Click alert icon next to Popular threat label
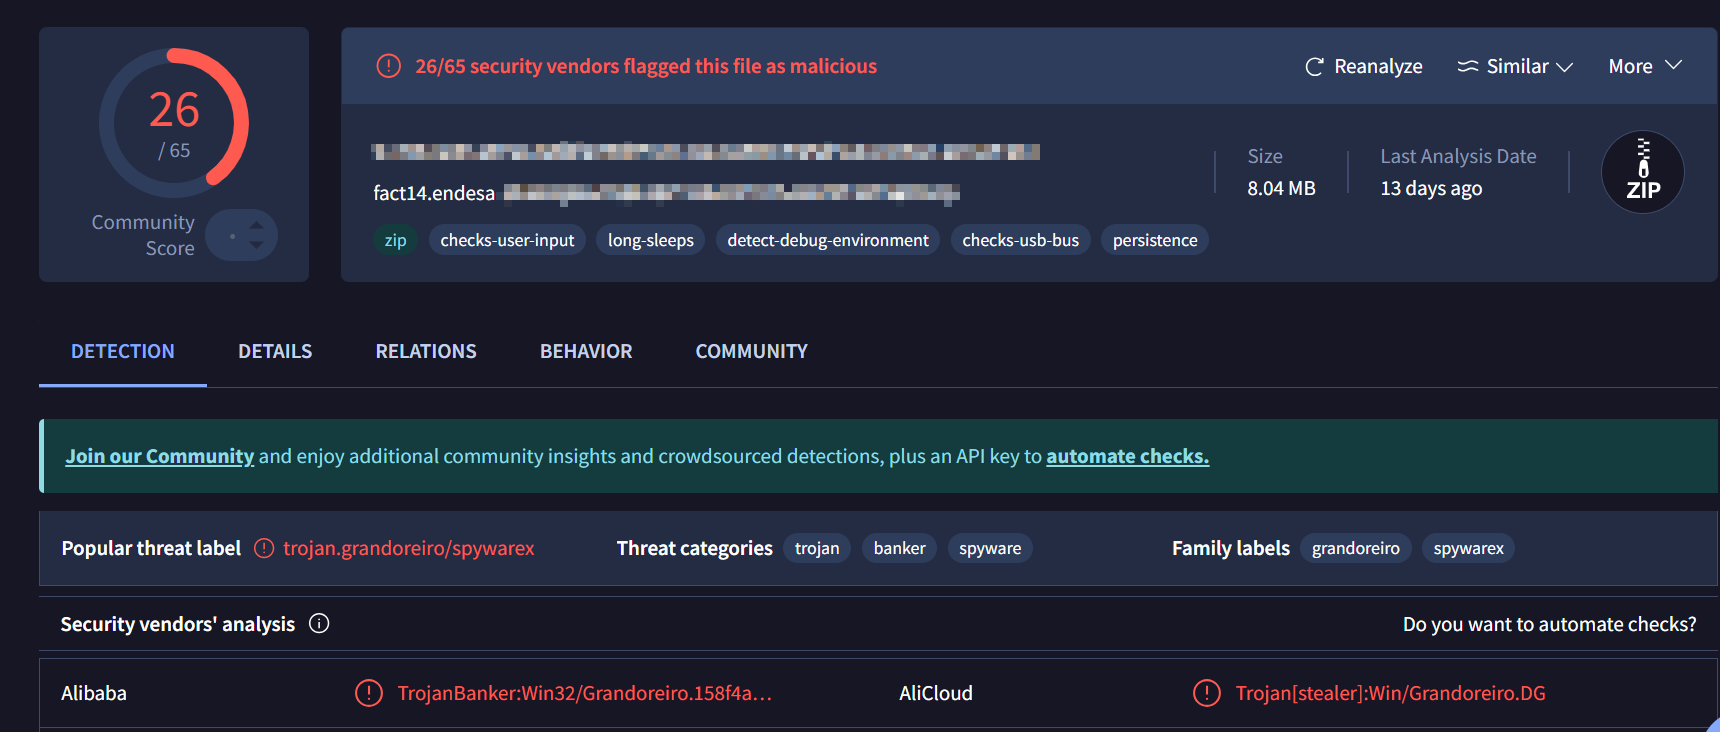 pyautogui.click(x=264, y=549)
